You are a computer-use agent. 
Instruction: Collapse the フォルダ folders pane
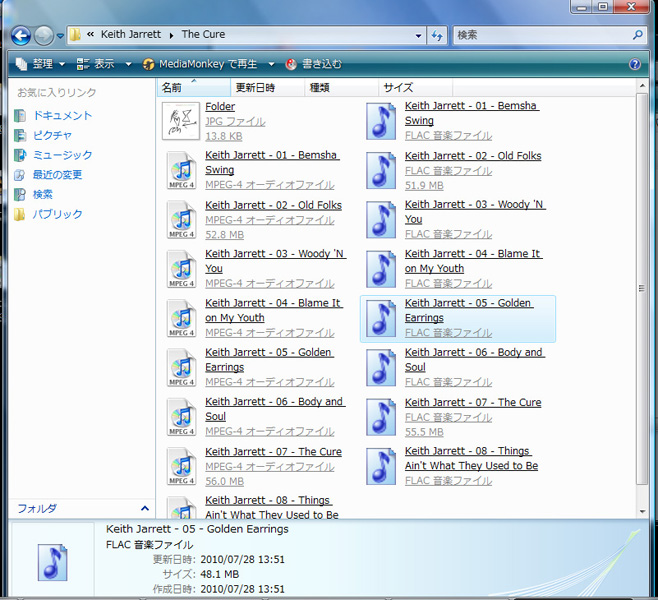pos(144,508)
